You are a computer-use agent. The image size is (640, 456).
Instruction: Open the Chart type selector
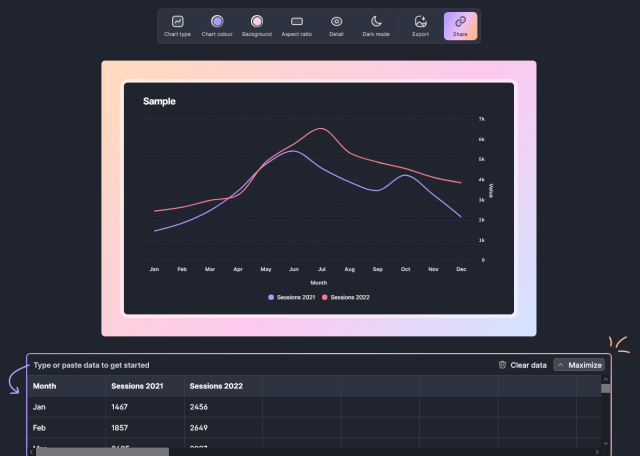[177, 26]
